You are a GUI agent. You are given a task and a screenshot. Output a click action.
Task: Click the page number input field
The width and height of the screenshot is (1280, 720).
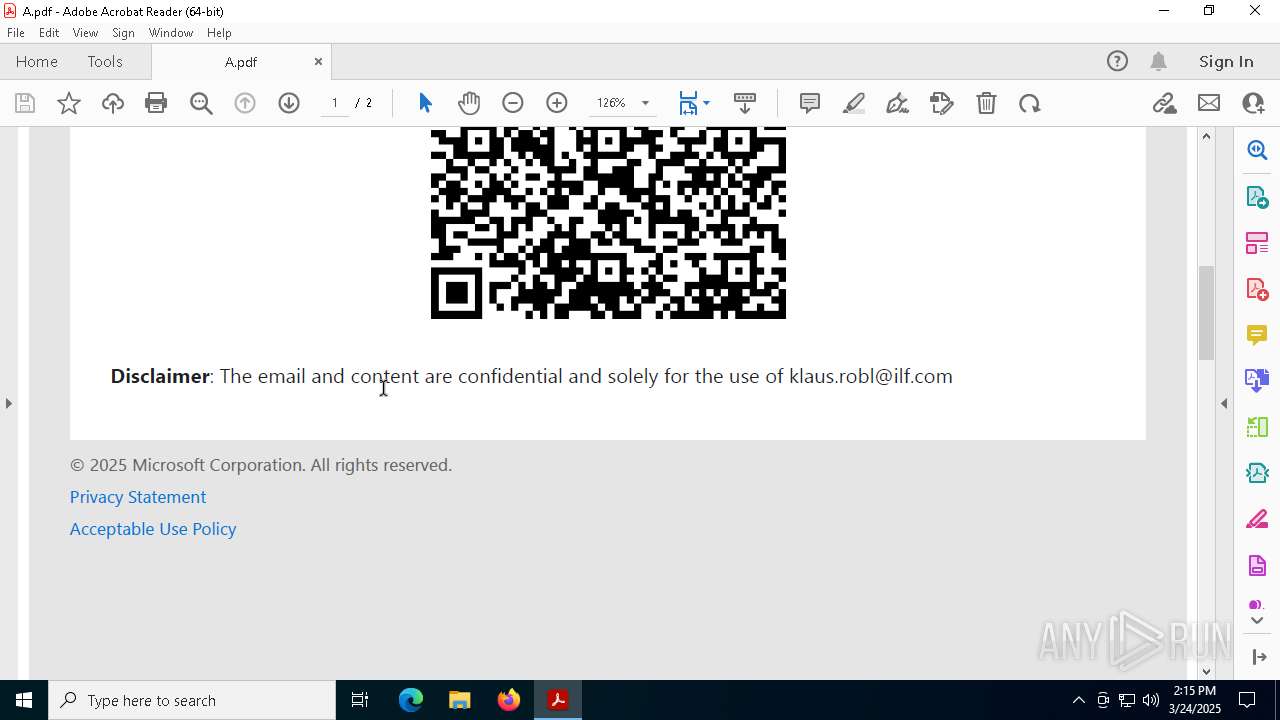pyautogui.click(x=335, y=103)
